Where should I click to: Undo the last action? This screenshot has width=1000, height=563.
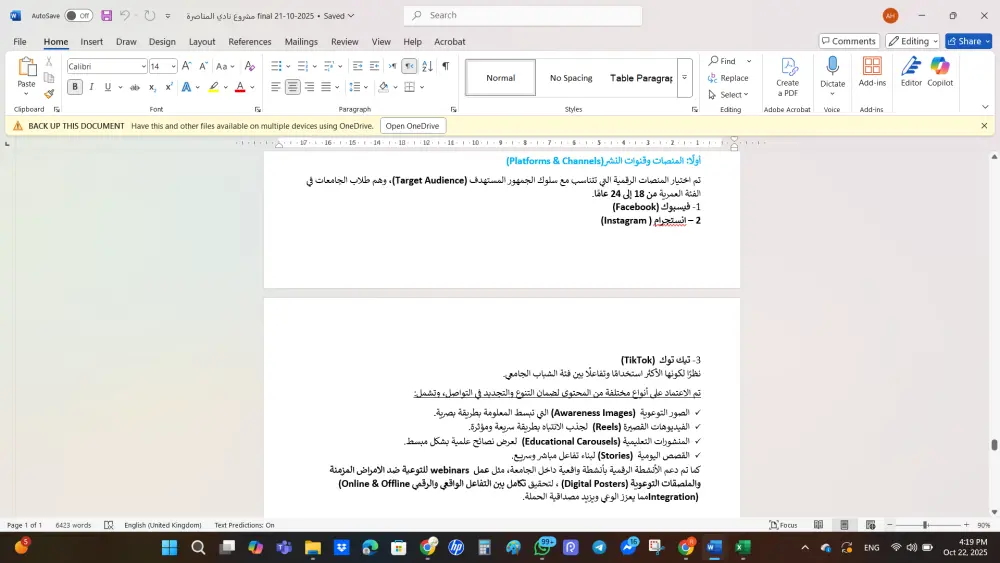(x=125, y=15)
